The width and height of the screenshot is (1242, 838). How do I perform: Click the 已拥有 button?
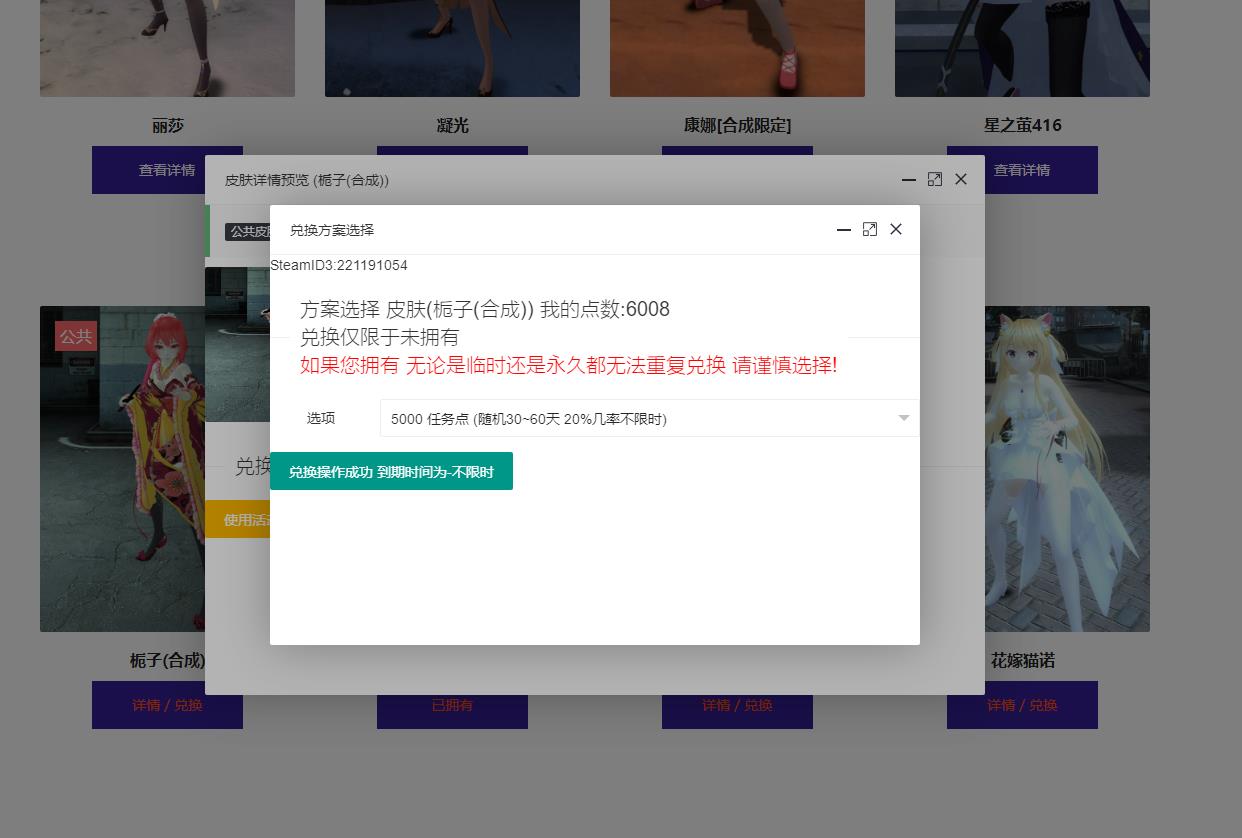(x=452, y=705)
